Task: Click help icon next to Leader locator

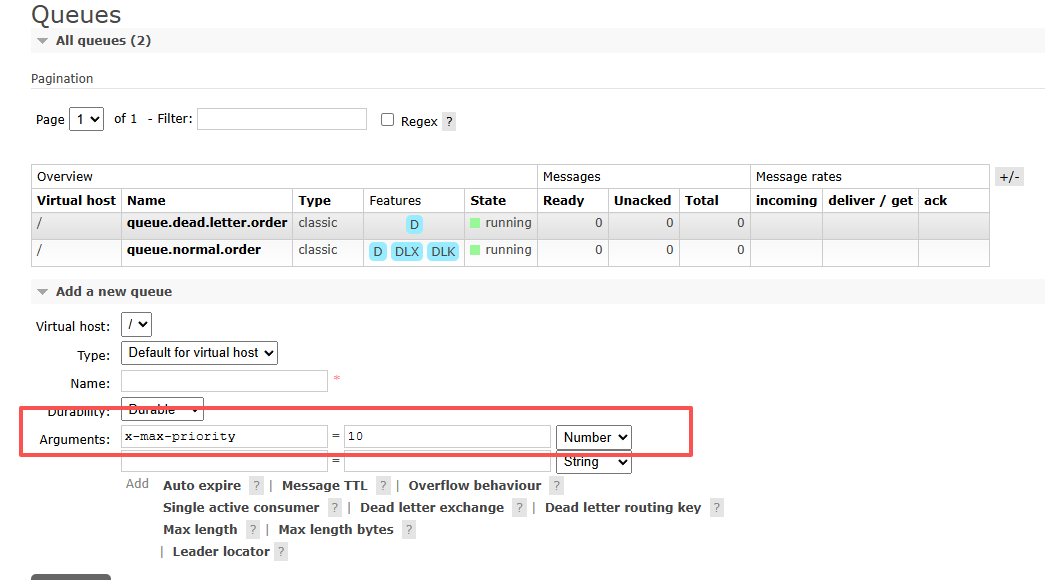Action: click(281, 552)
